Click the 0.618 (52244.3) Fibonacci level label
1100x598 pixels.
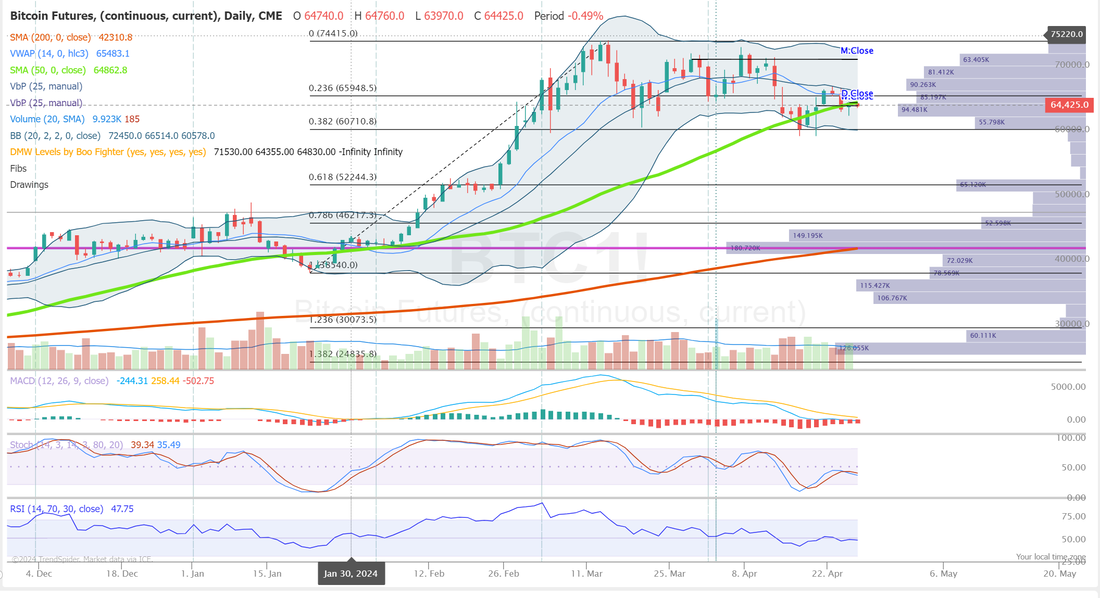(x=342, y=177)
